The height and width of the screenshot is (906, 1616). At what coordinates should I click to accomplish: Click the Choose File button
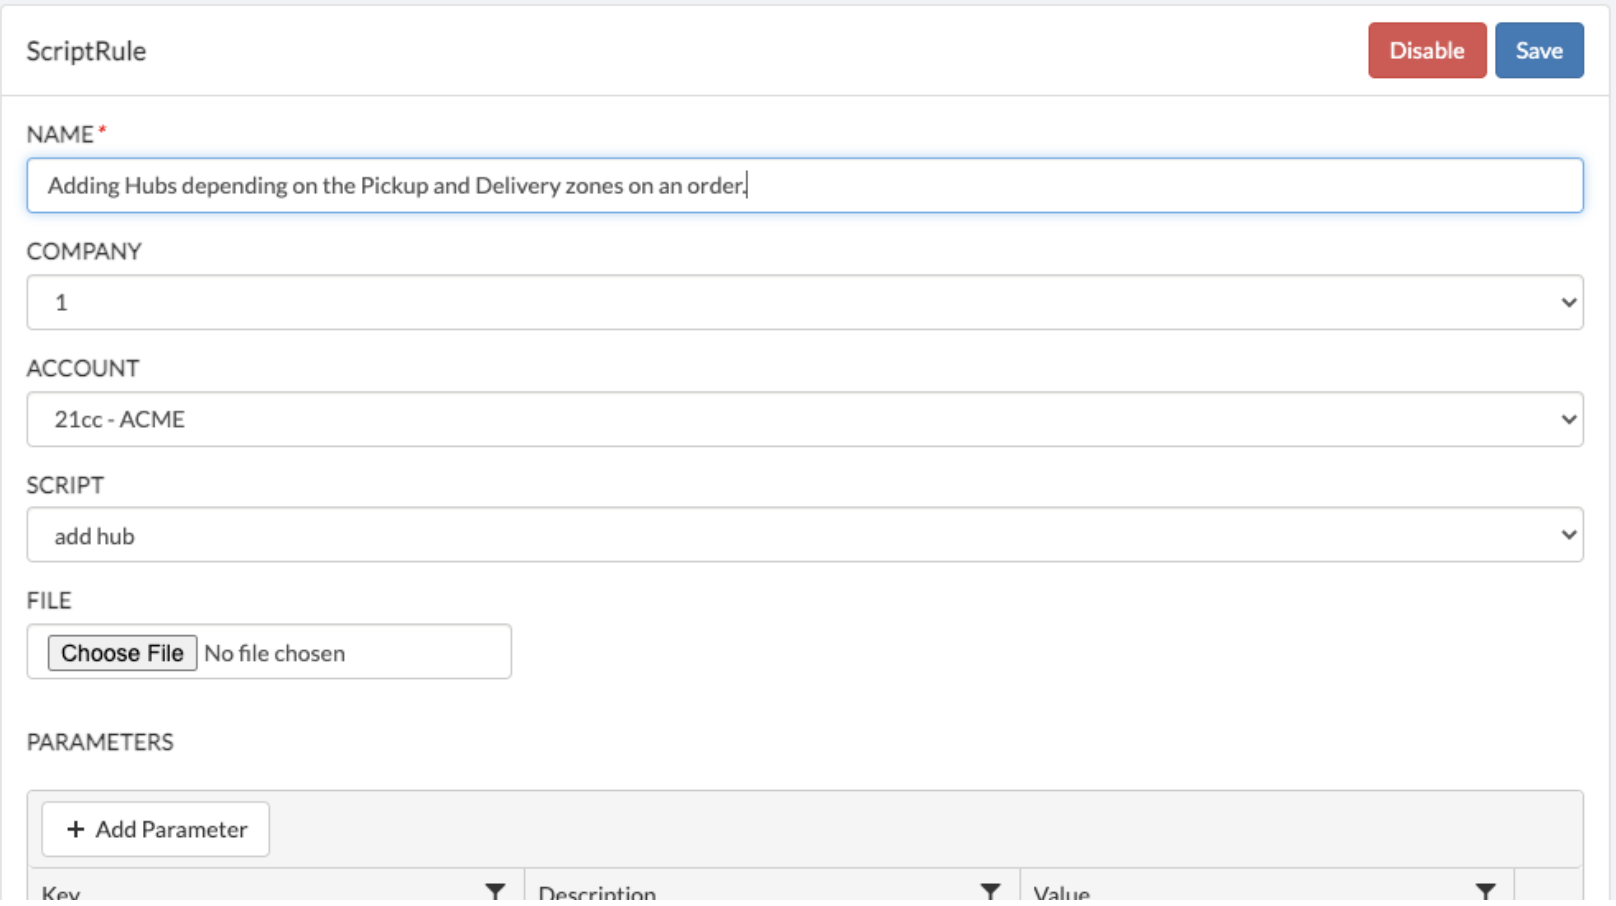[122, 653]
